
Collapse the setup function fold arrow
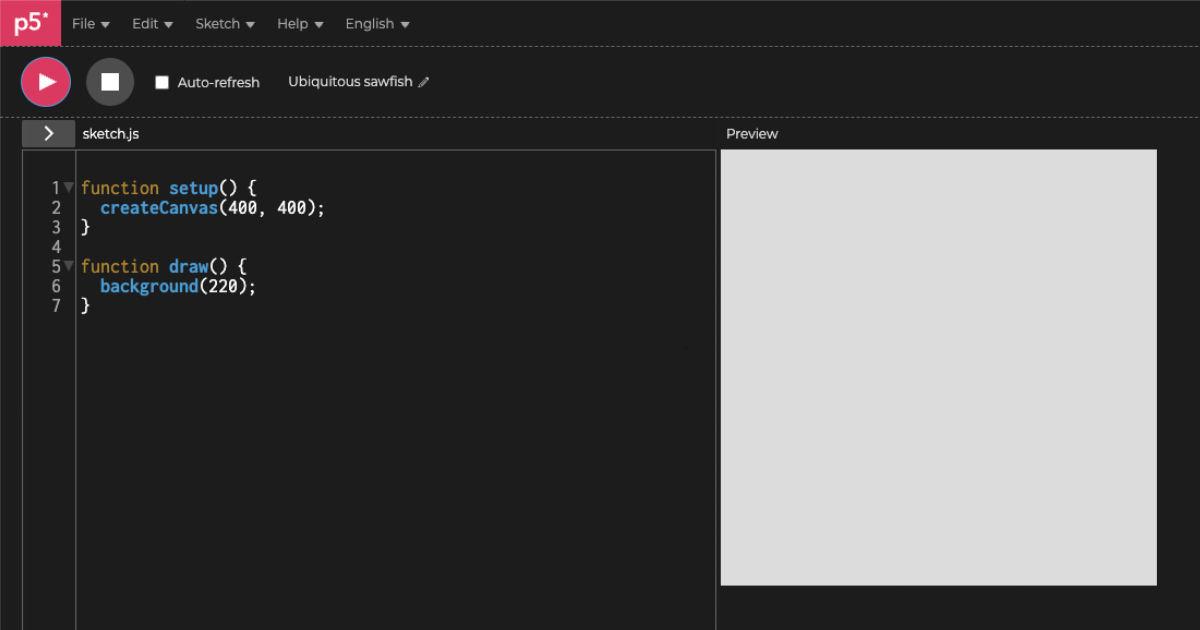pos(69,187)
